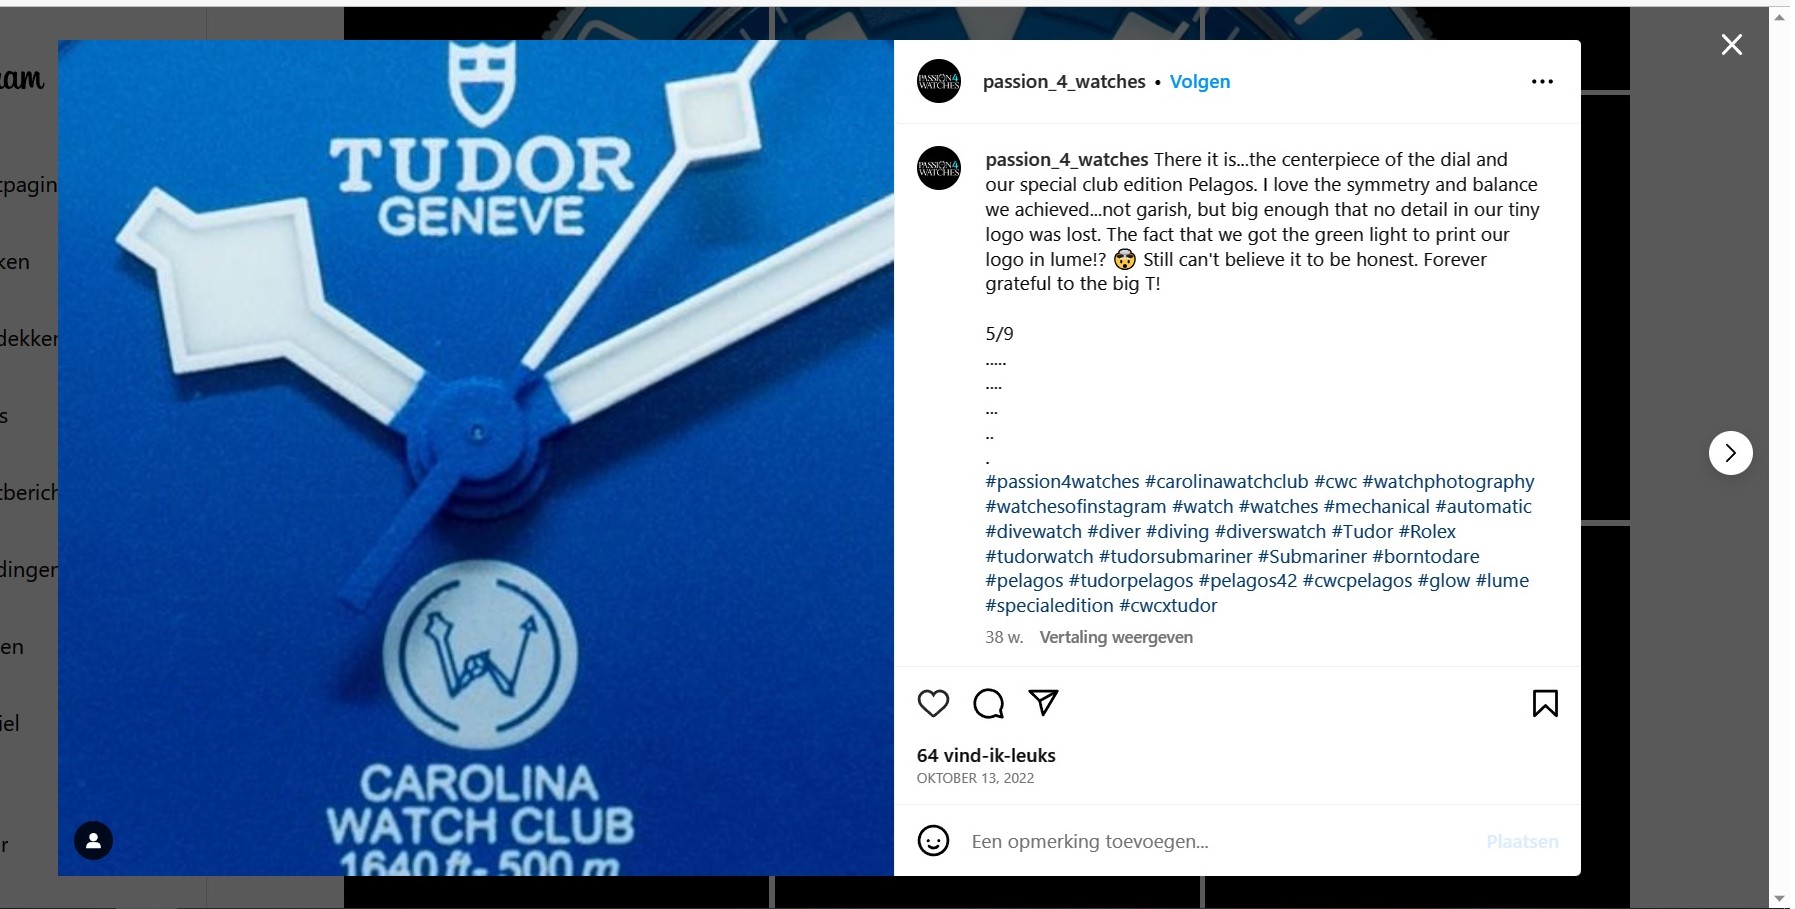
Task: Focus the Een opmerking toevoegen comment field
Action: coord(1220,842)
